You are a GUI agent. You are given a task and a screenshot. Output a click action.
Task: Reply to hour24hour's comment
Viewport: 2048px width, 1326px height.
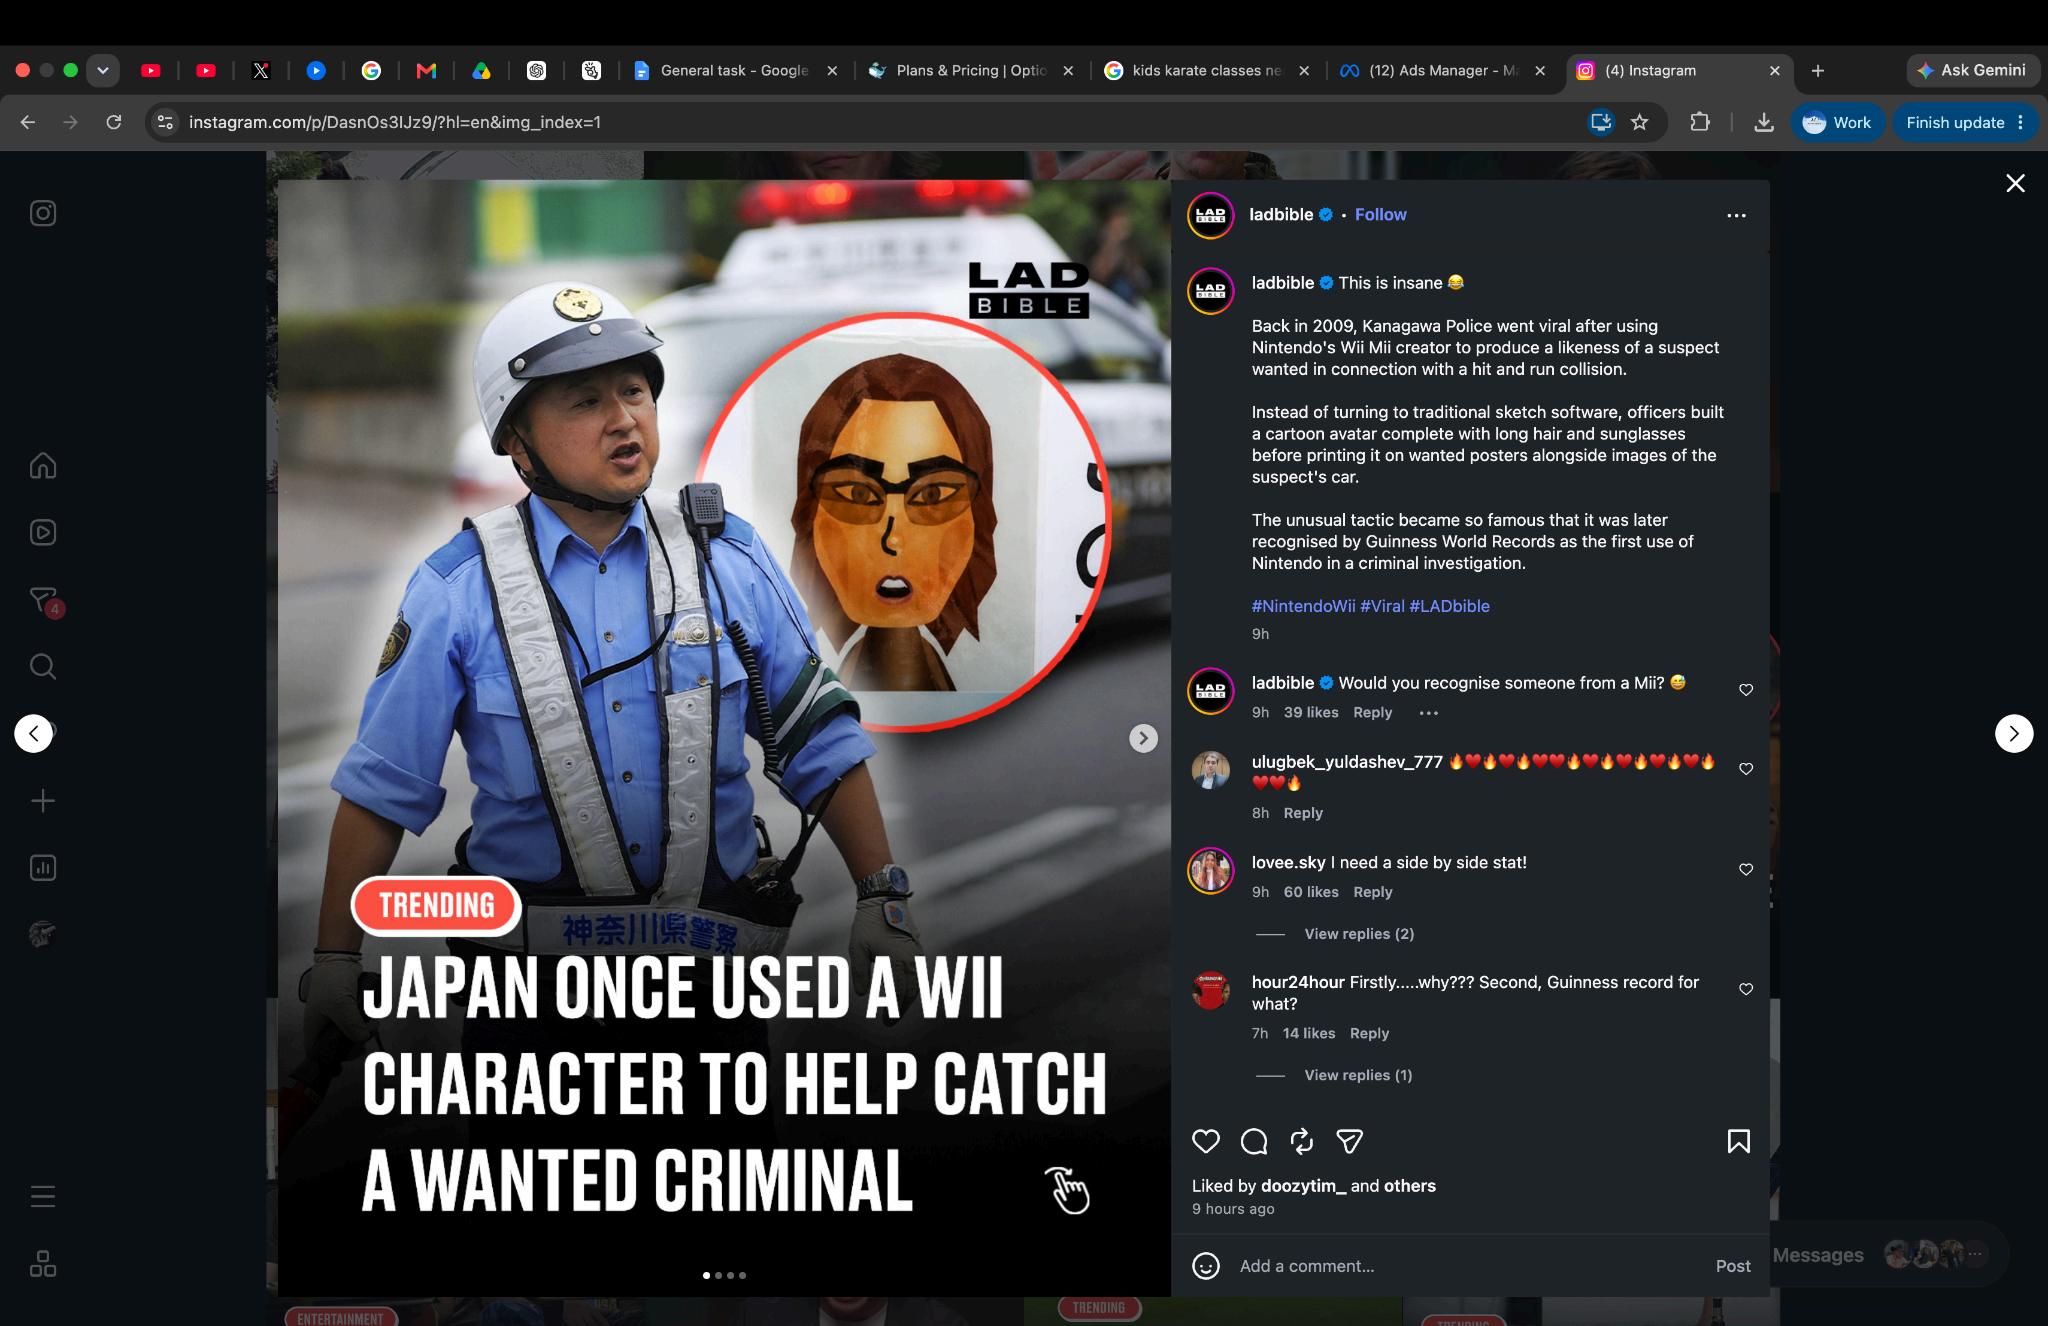pyautogui.click(x=1369, y=1033)
